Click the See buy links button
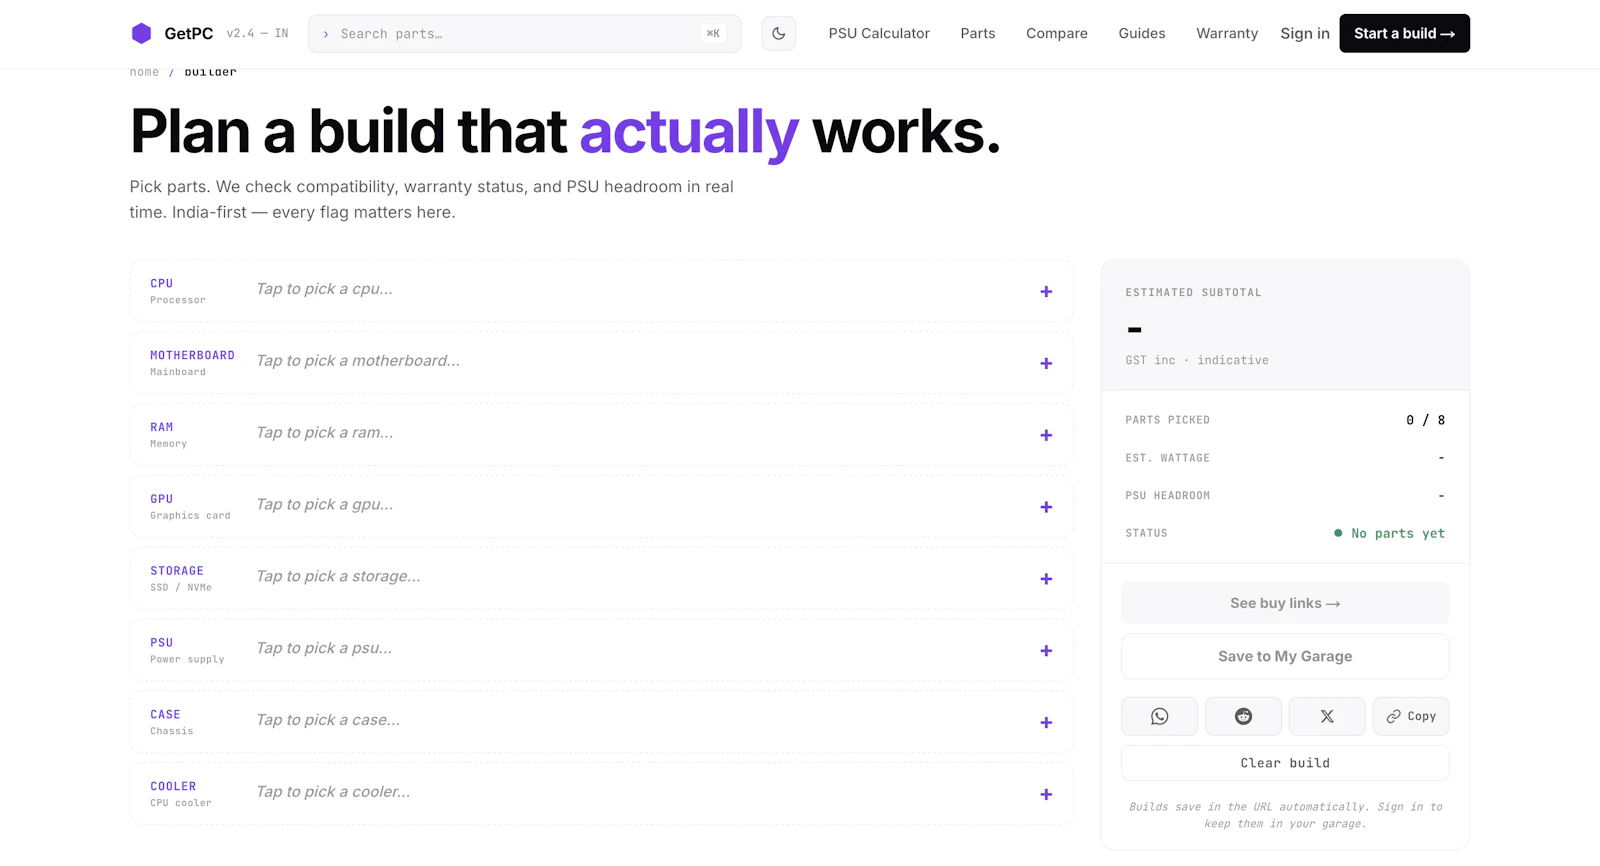1600x866 pixels. coord(1285,603)
